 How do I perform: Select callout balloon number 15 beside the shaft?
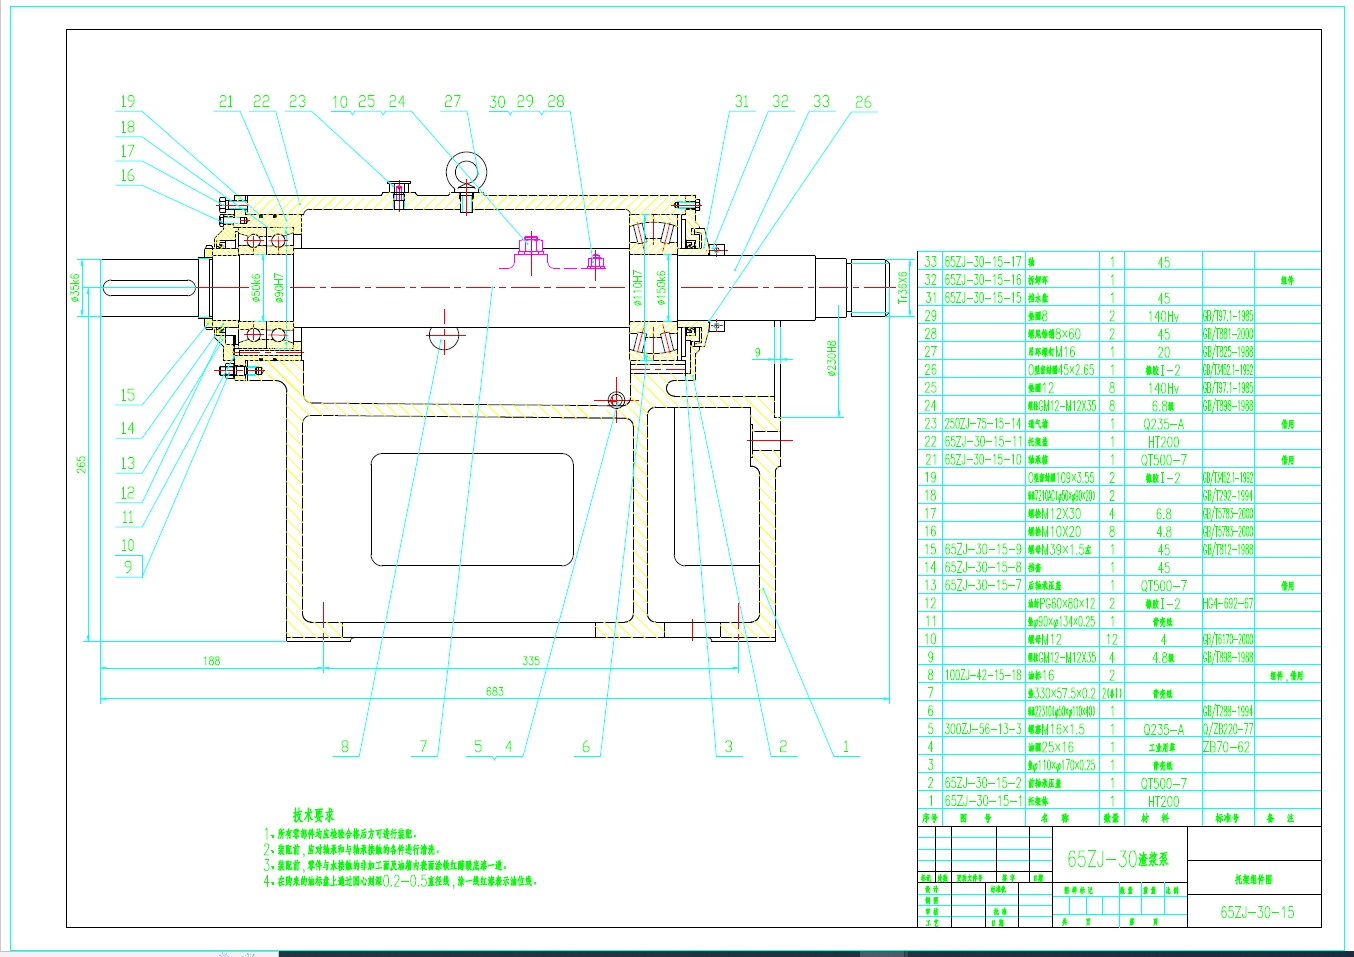tap(127, 395)
